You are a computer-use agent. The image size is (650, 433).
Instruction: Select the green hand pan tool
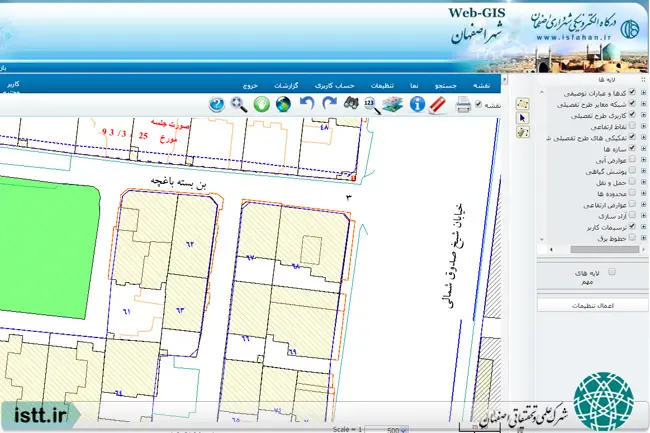[262, 104]
